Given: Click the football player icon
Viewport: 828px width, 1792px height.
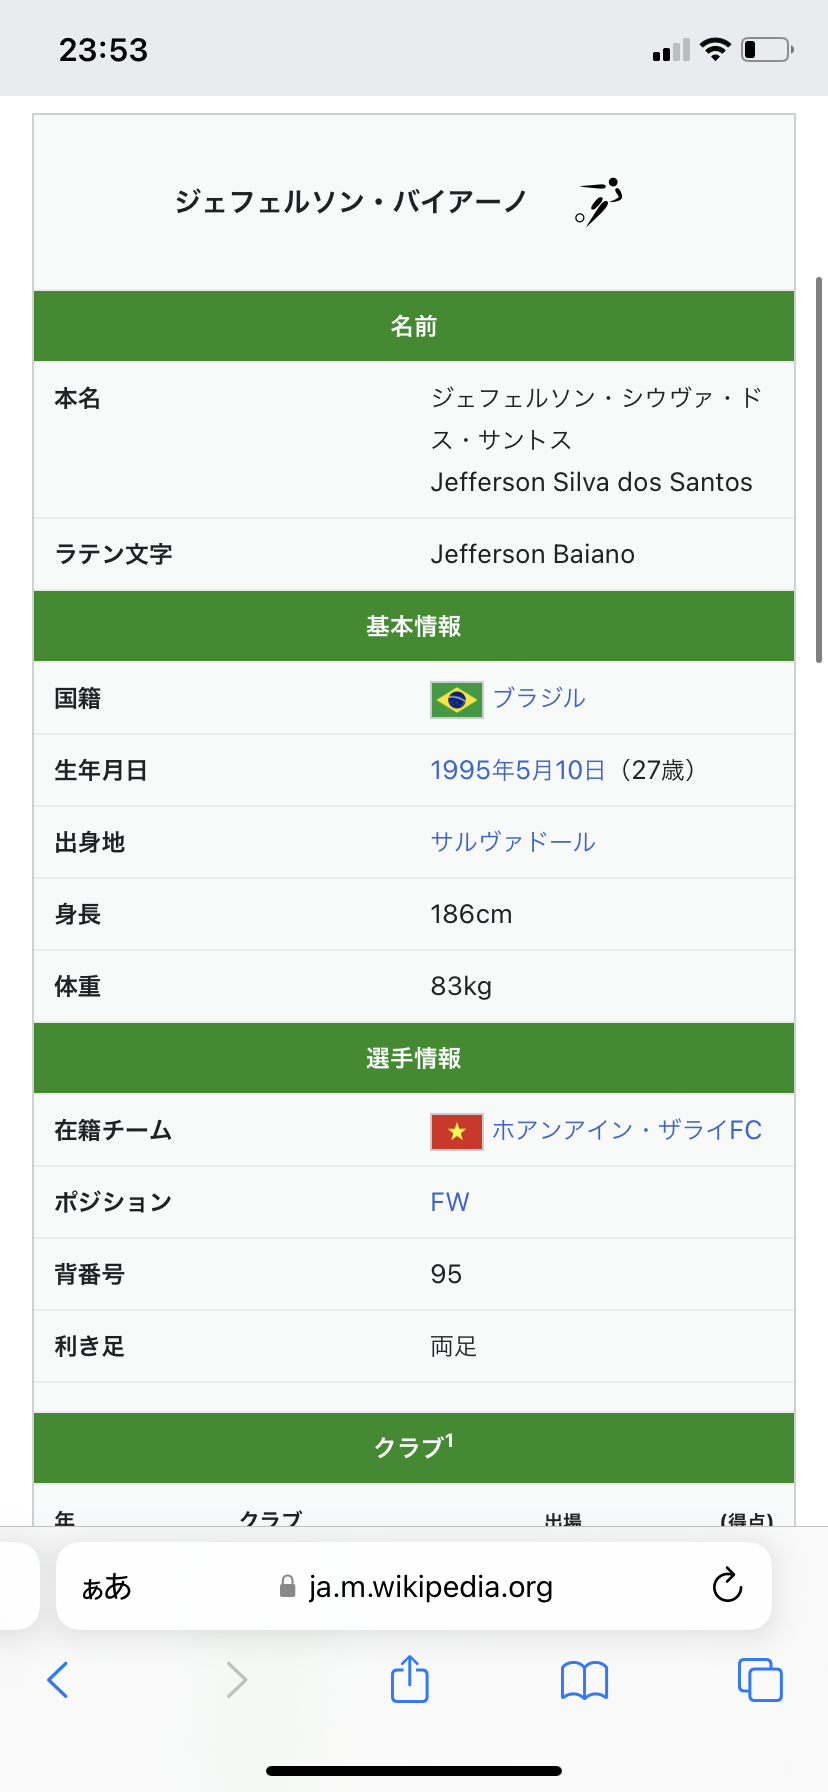Looking at the screenshot, I should [x=599, y=202].
